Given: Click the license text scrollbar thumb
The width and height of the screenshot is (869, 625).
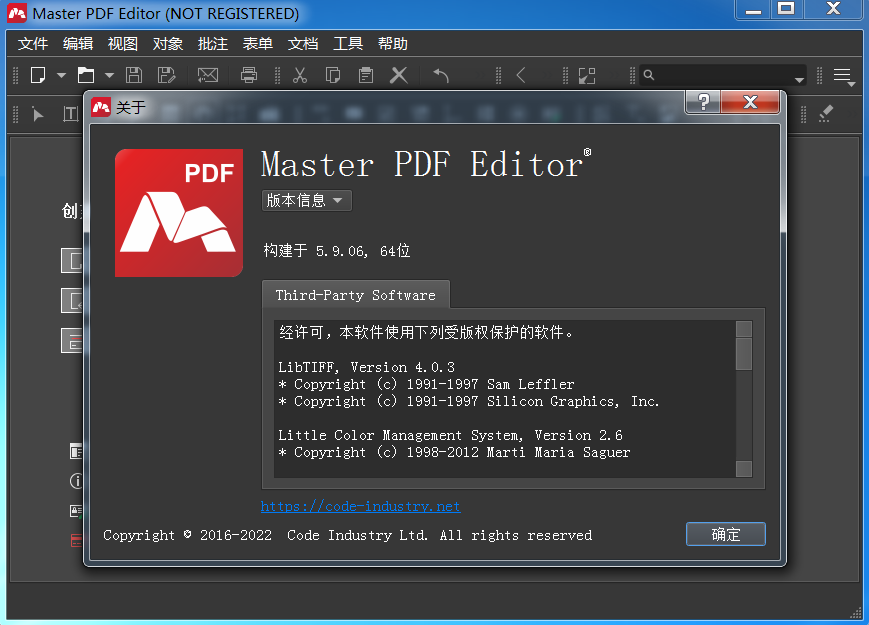Looking at the screenshot, I should pyautogui.click(x=744, y=354).
